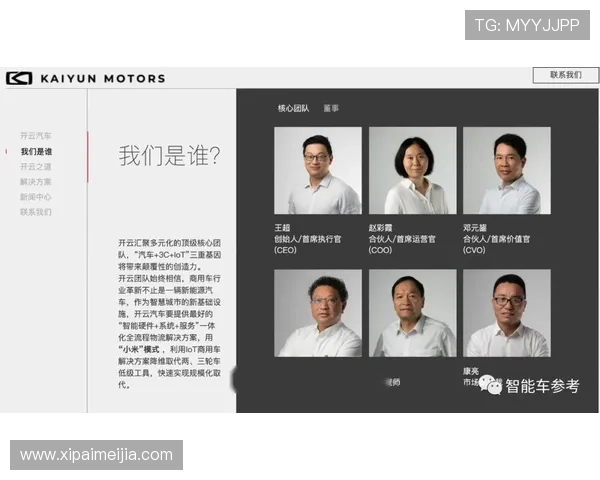This screenshot has height=480, width=600.
Task: Click the title 合伙人/首席运营官
Action: click(402, 239)
